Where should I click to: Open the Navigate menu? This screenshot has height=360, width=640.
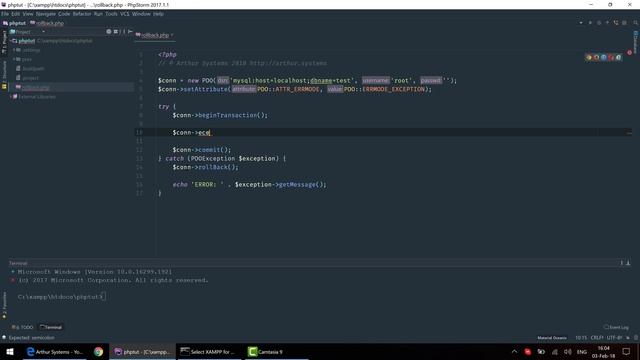(46, 14)
